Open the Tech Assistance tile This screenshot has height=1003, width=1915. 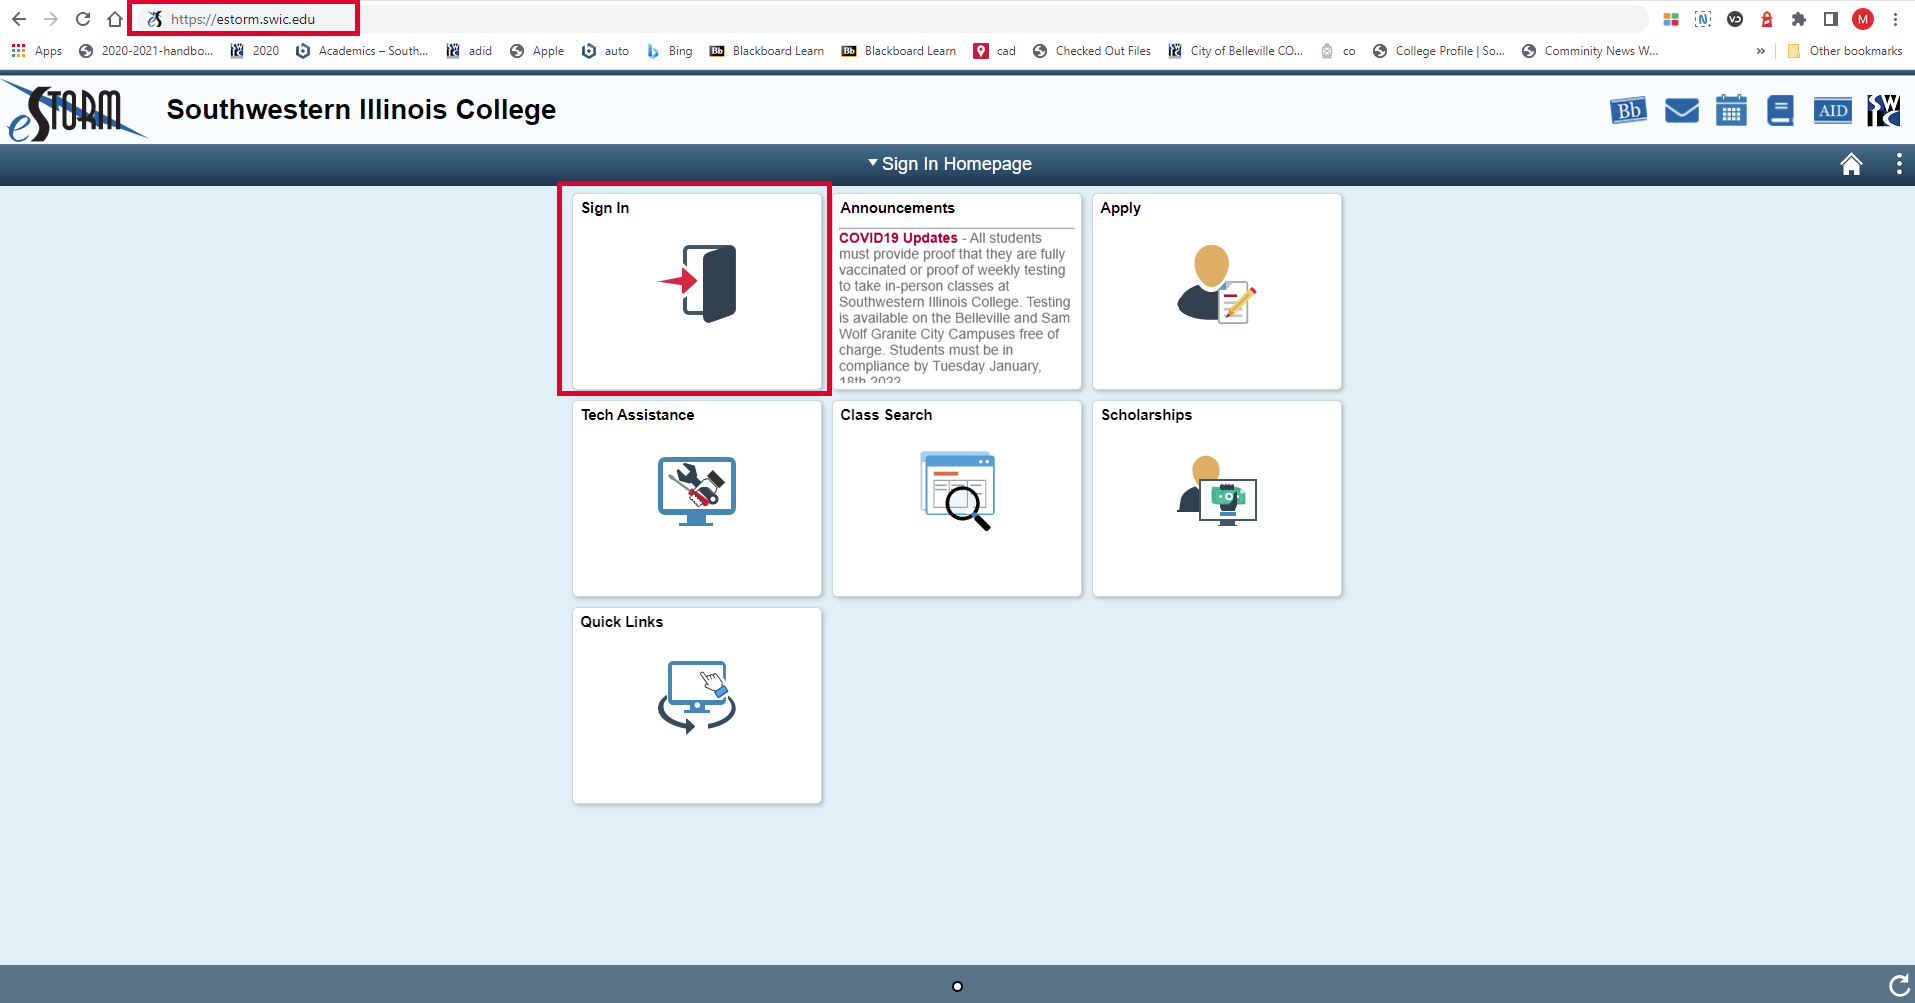pyautogui.click(x=696, y=498)
